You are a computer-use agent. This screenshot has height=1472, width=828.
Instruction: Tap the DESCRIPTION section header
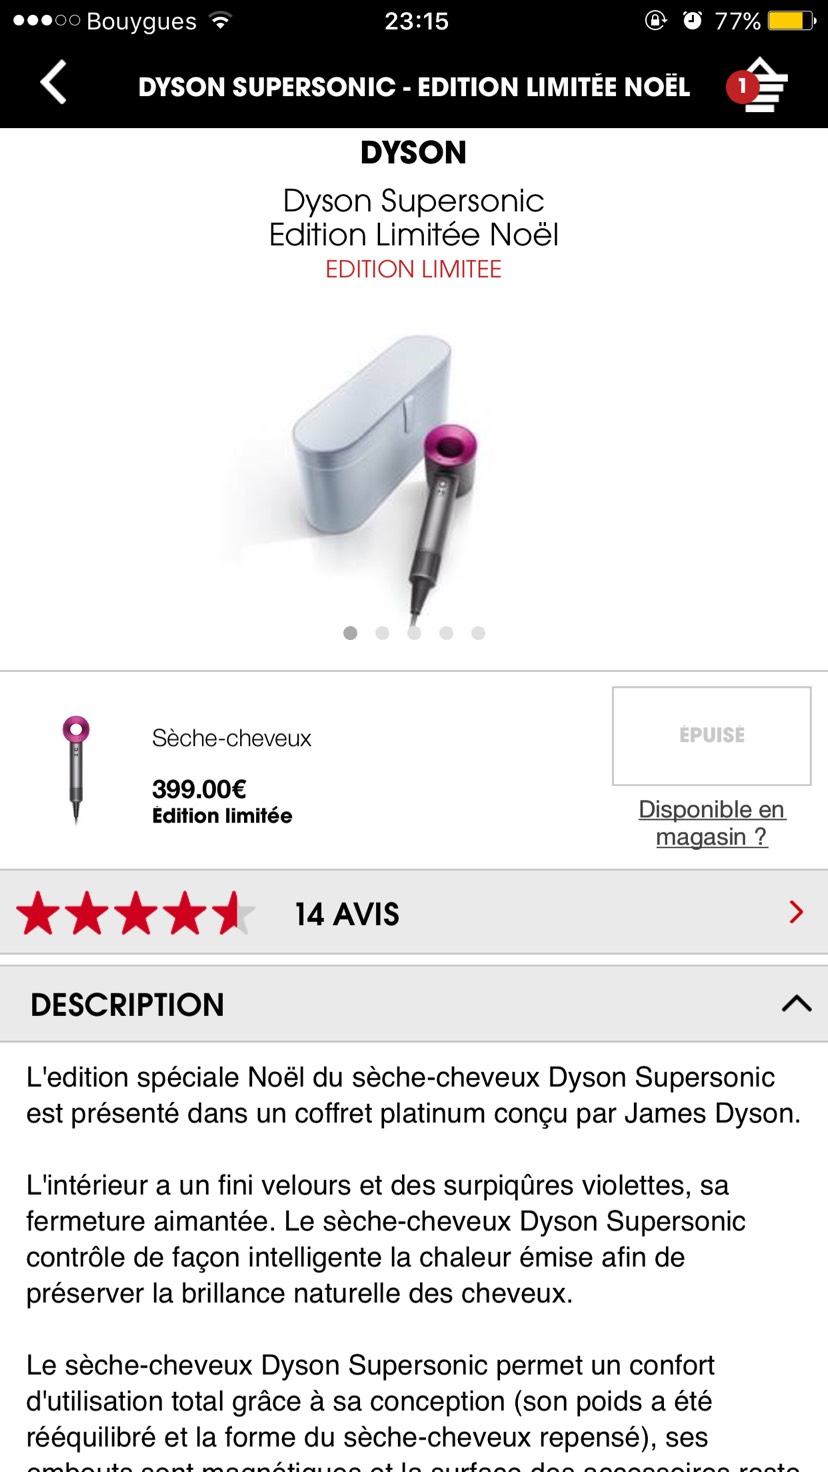414,1004
